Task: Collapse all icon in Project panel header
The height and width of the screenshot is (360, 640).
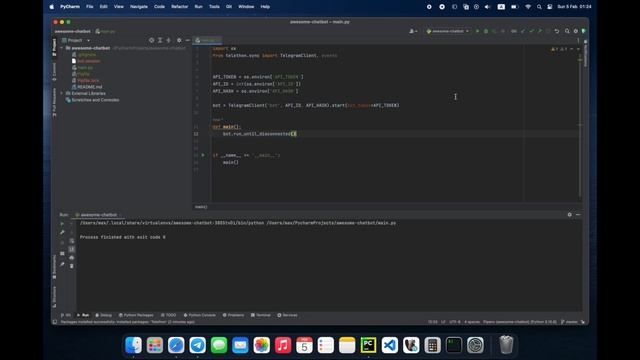Action: point(169,40)
